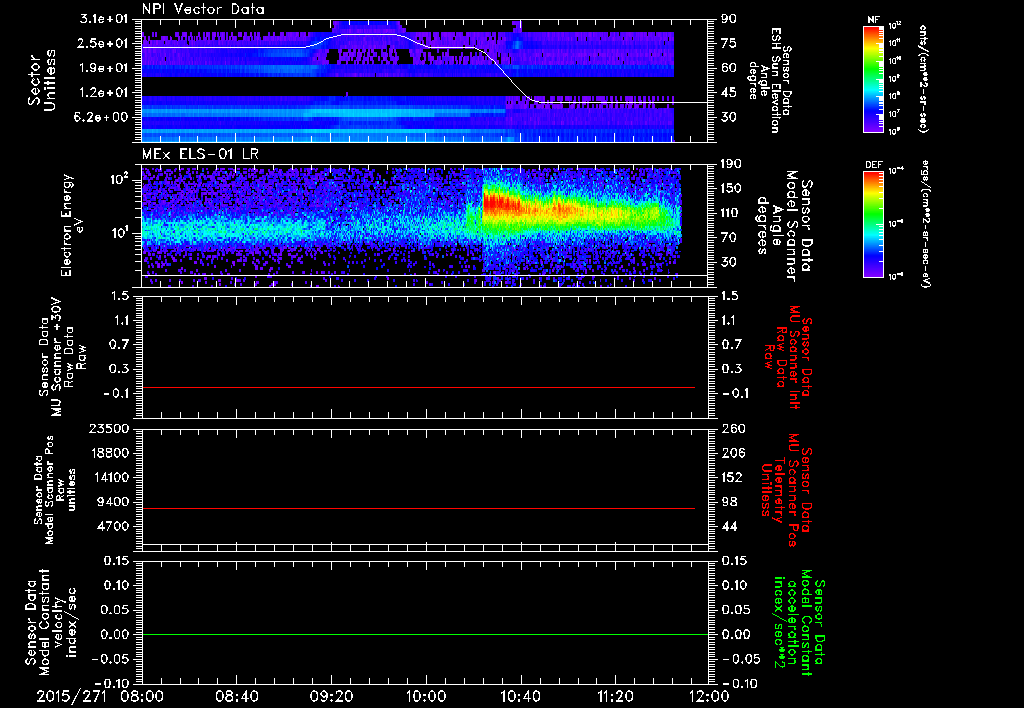This screenshot has height=708, width=1024.
Task: Click the 'DEF' label above the color bar
Action: click(x=874, y=165)
